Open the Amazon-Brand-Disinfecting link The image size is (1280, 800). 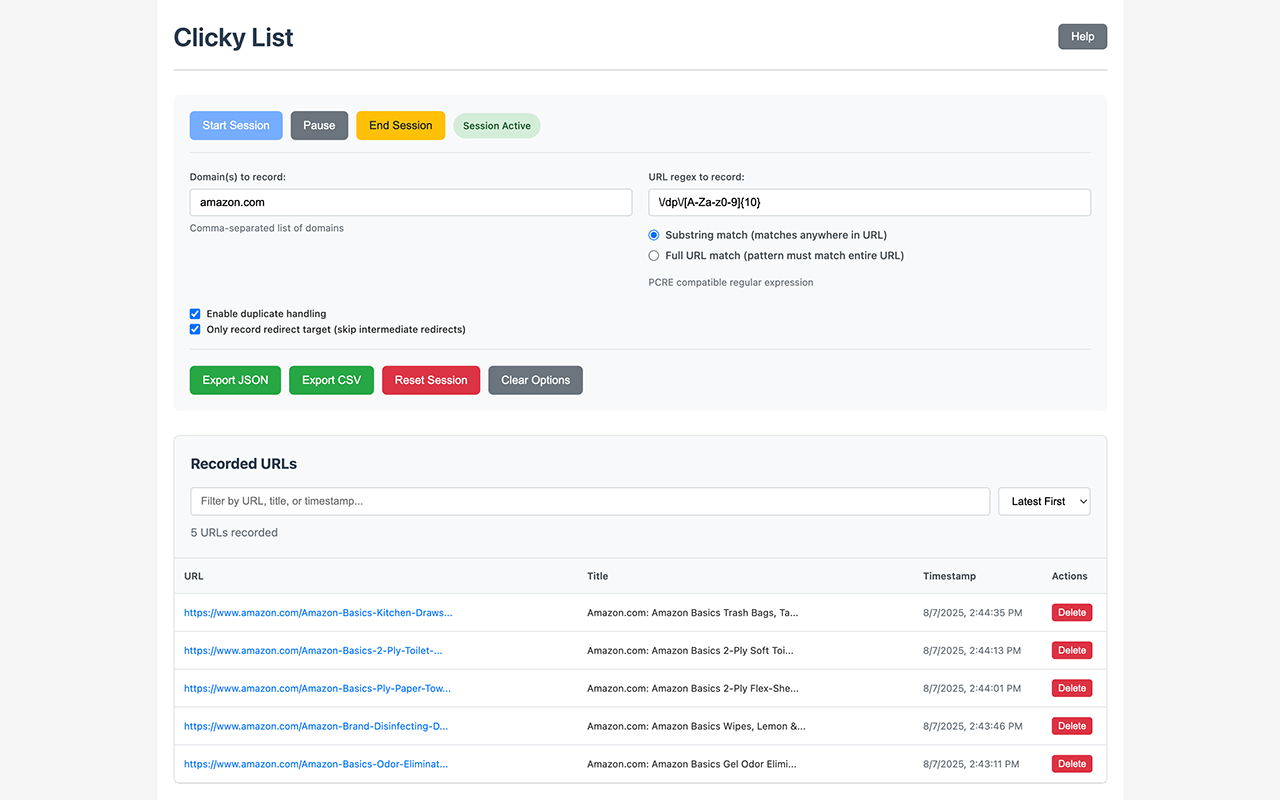(316, 727)
